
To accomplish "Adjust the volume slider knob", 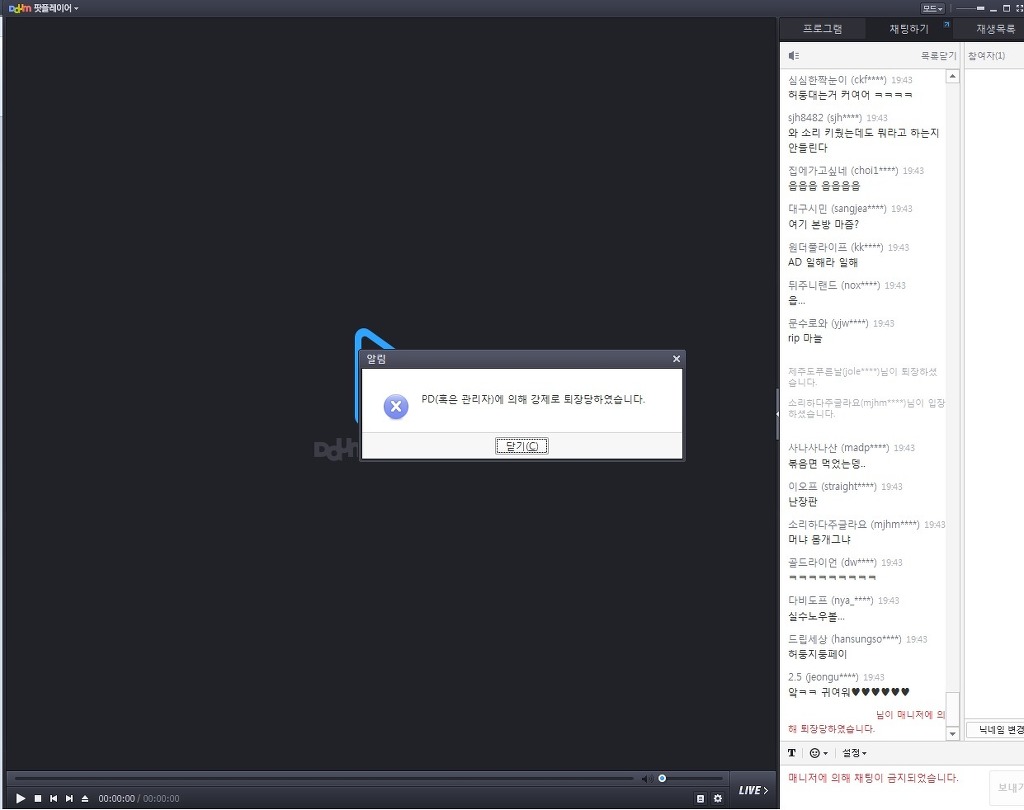I will click(662, 779).
